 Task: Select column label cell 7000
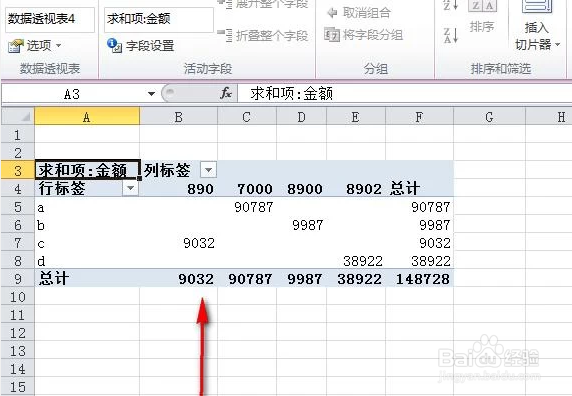click(x=247, y=189)
